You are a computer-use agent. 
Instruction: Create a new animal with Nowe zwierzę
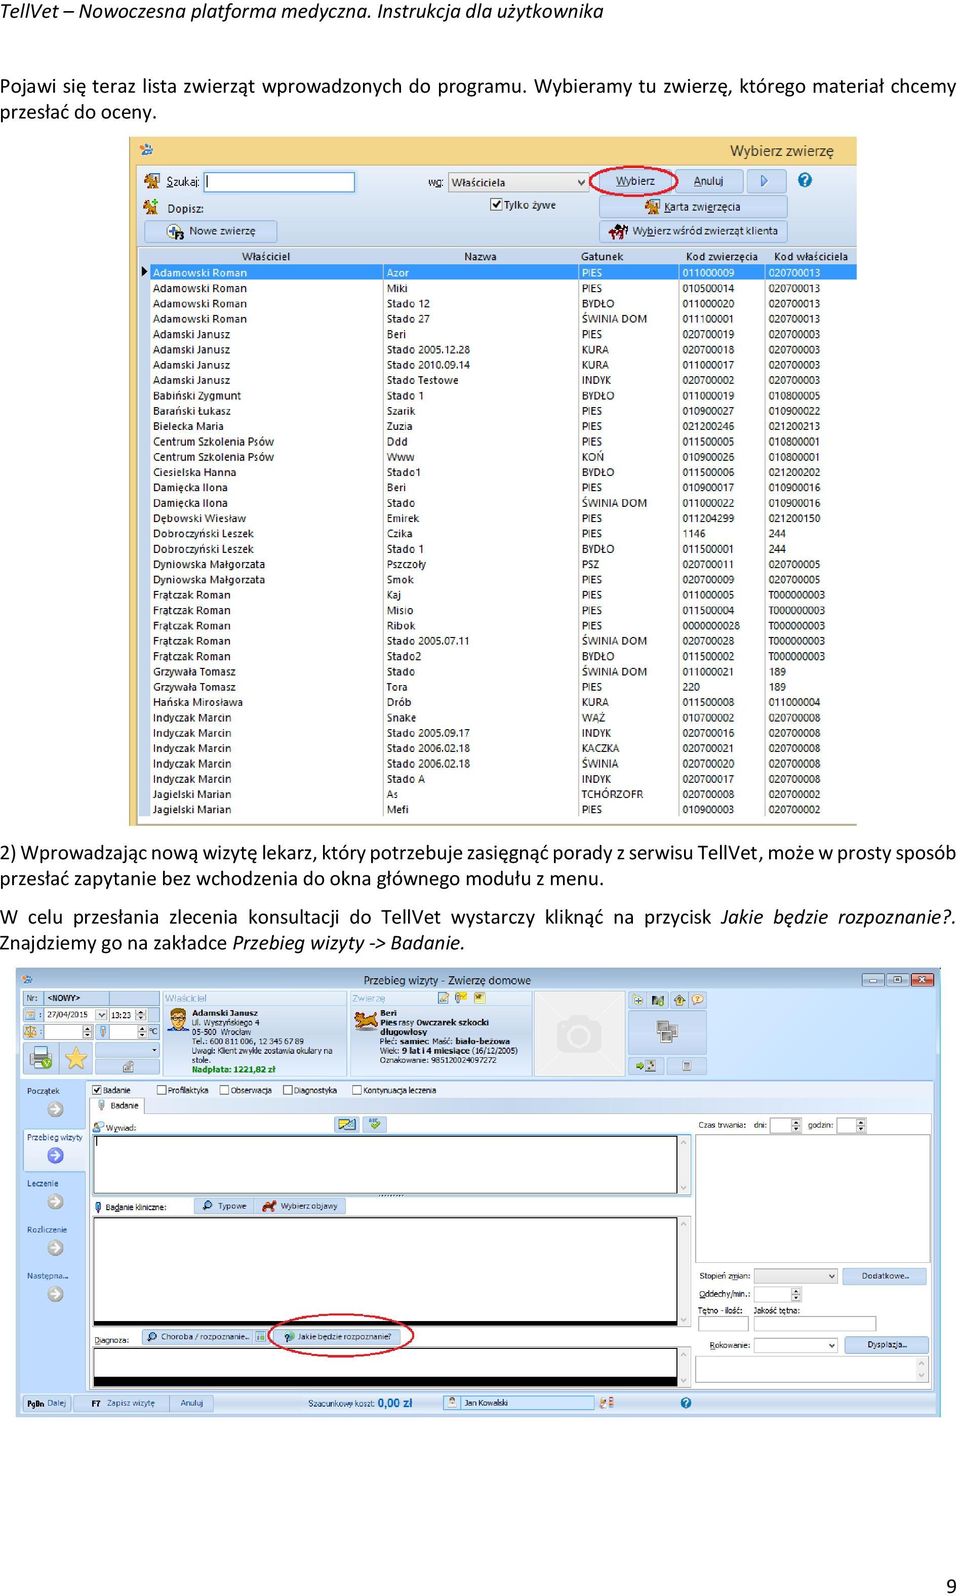click(x=210, y=231)
